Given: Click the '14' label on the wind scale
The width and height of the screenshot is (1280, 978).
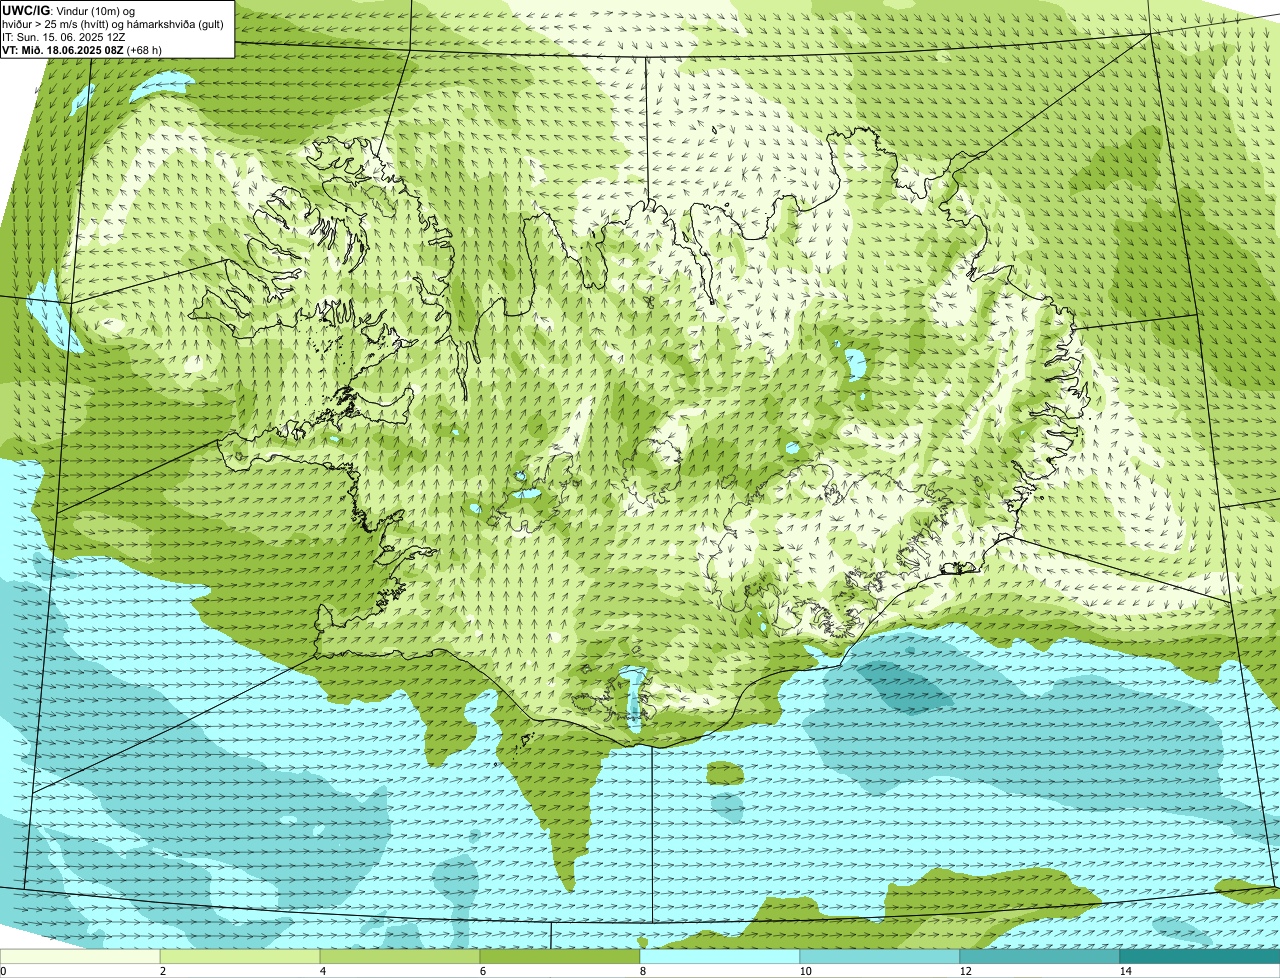Looking at the screenshot, I should [x=1125, y=971].
